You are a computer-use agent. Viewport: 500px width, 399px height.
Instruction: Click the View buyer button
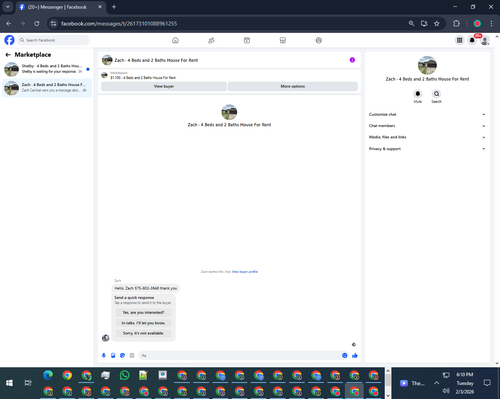point(164,86)
